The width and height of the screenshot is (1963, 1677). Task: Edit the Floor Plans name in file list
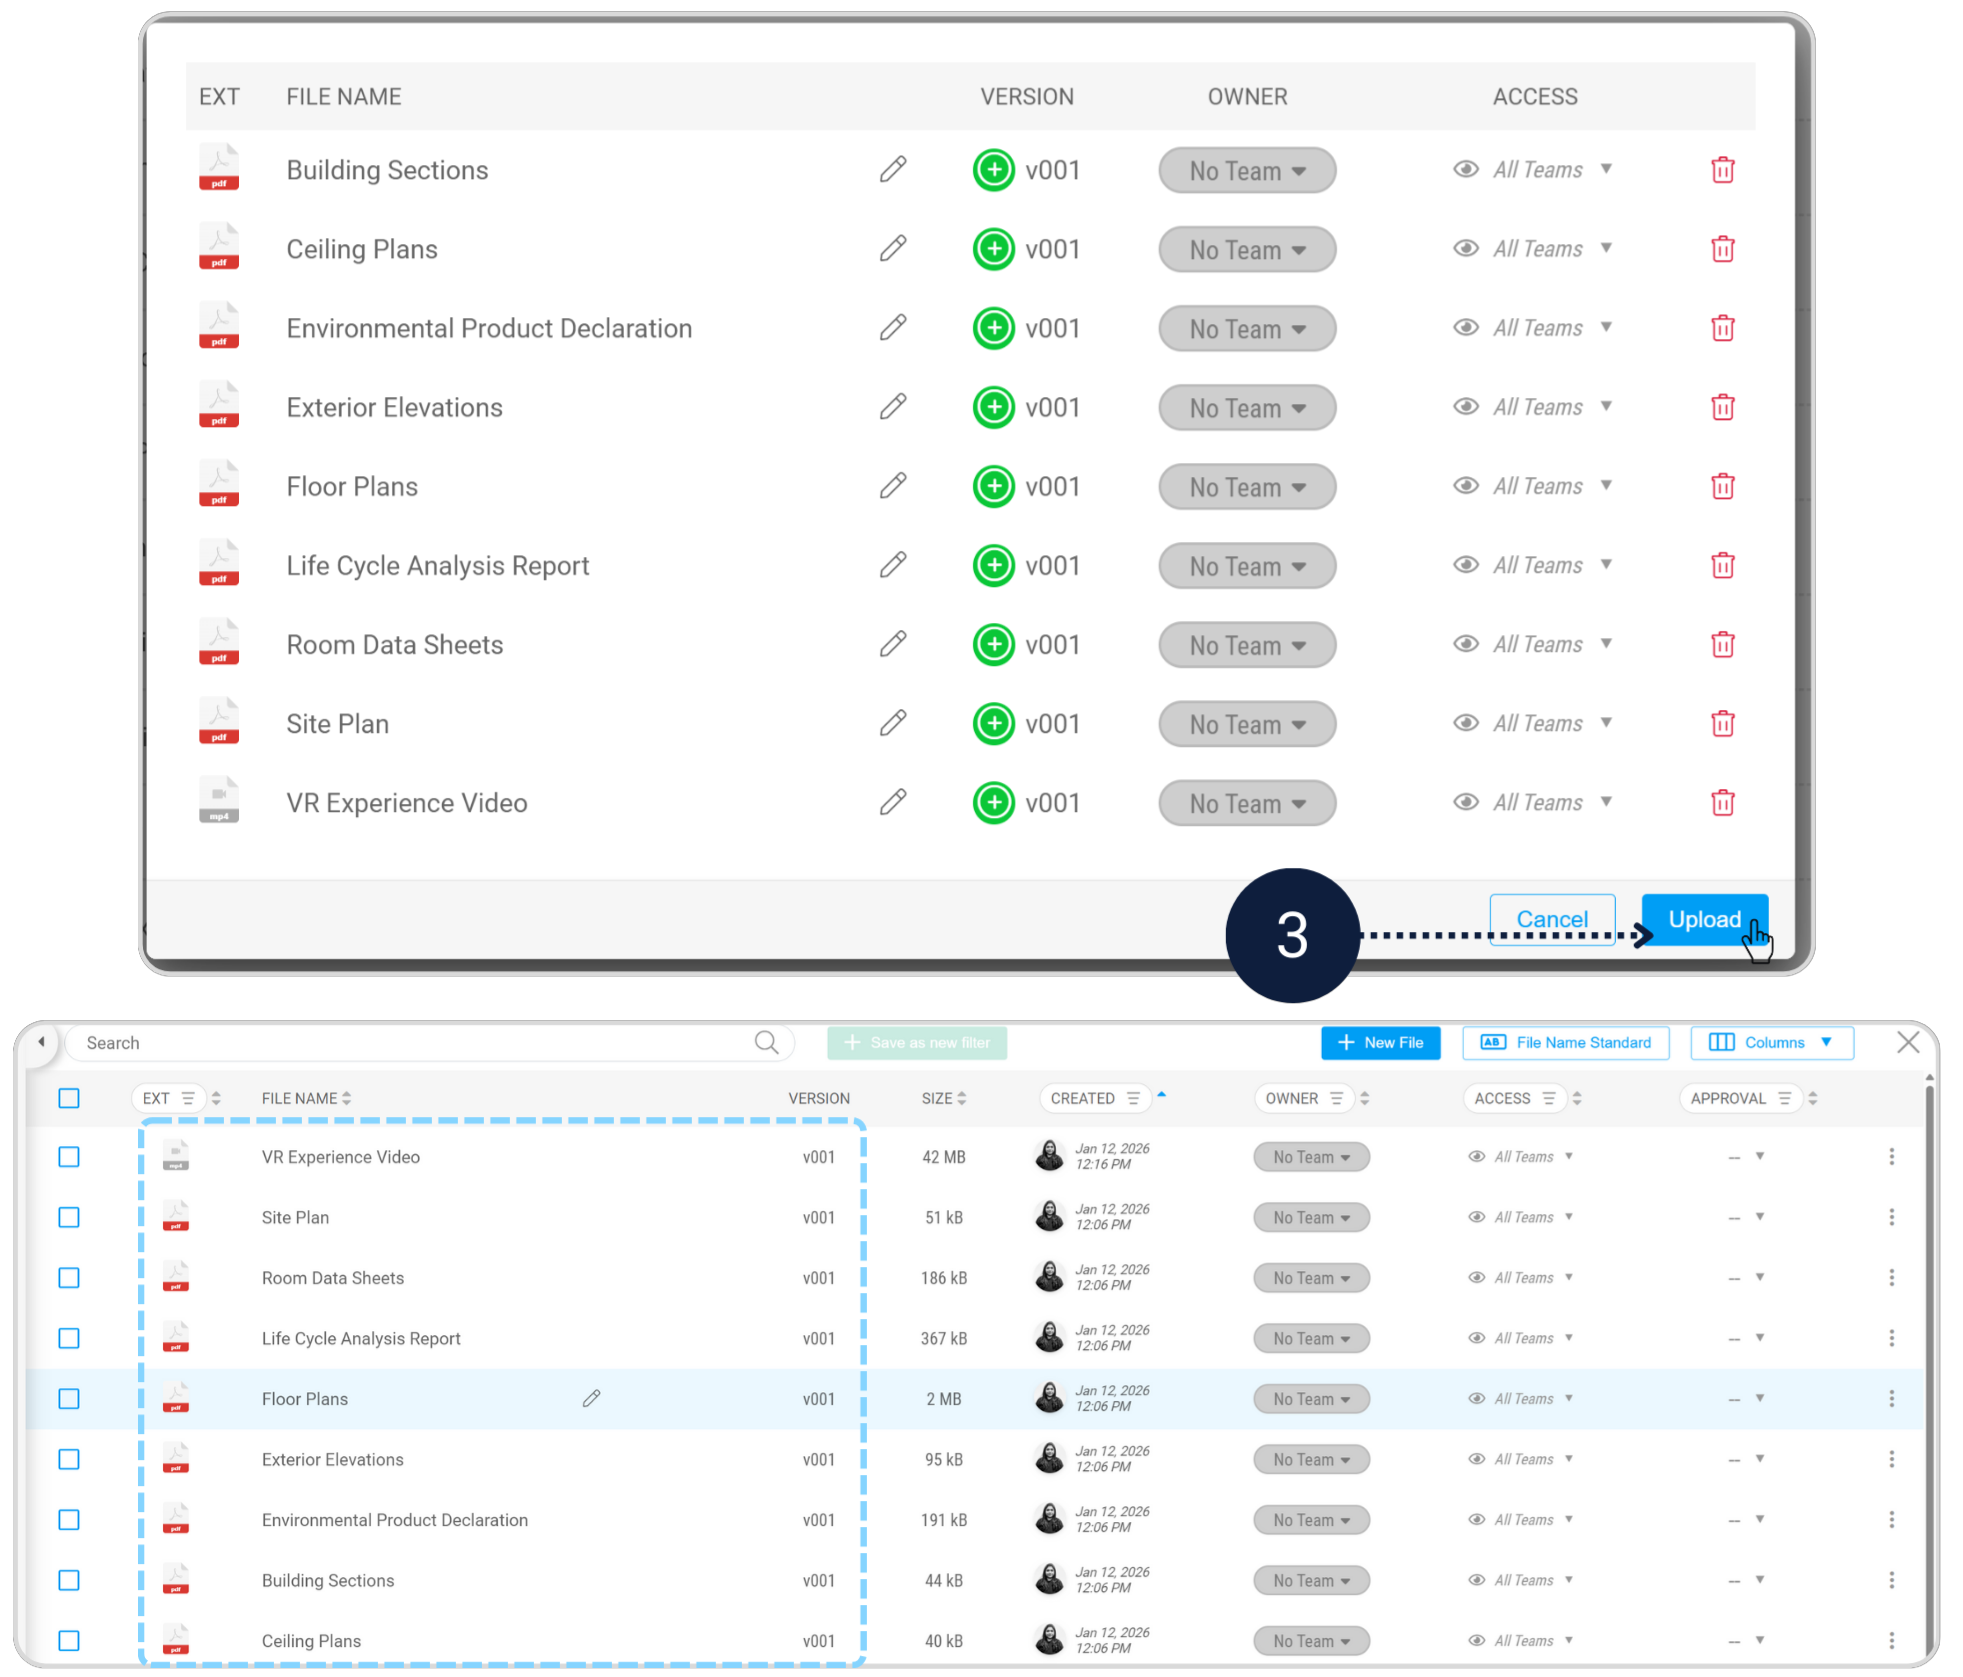591,1398
